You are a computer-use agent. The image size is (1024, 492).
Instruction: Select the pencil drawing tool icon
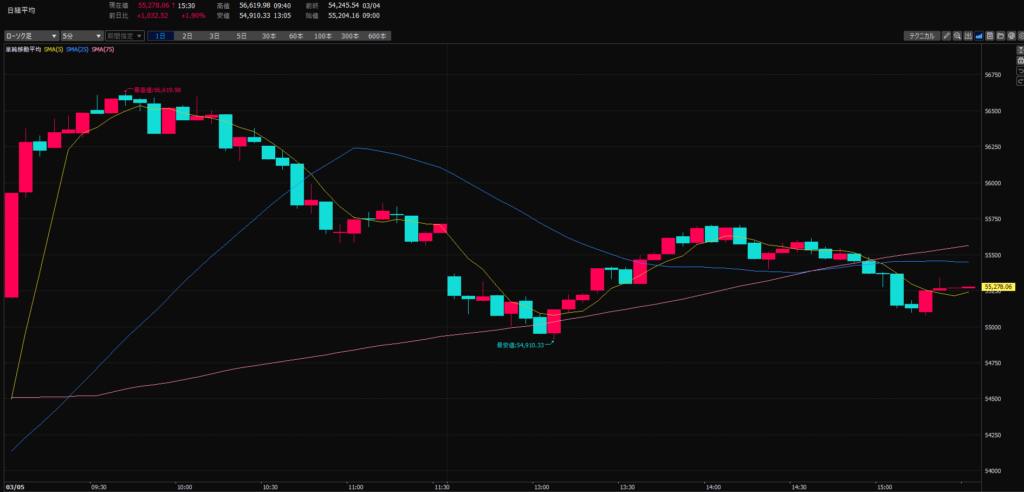[x=947, y=36]
